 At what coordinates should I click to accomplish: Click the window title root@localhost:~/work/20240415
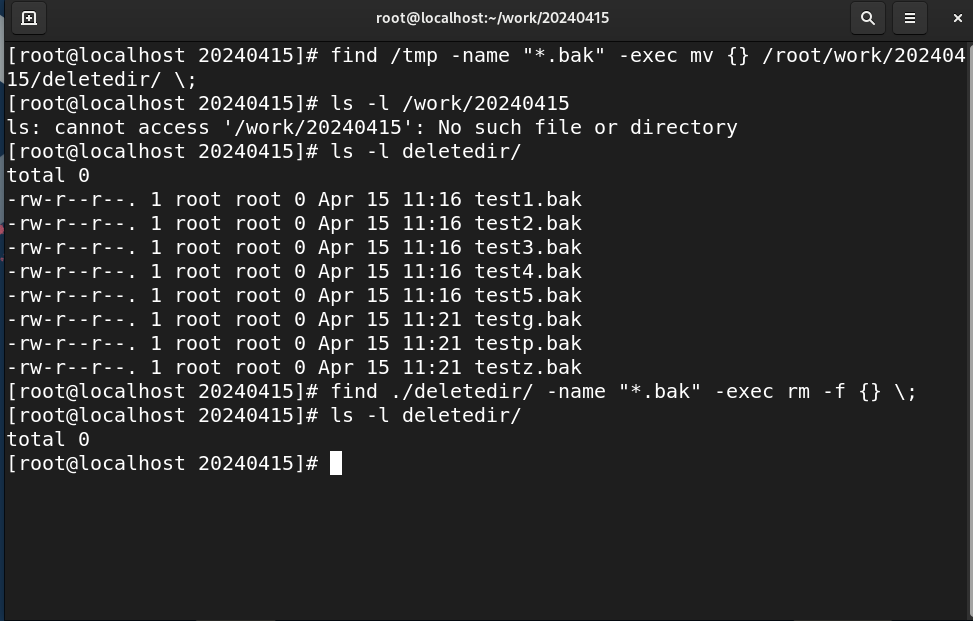[492, 18]
